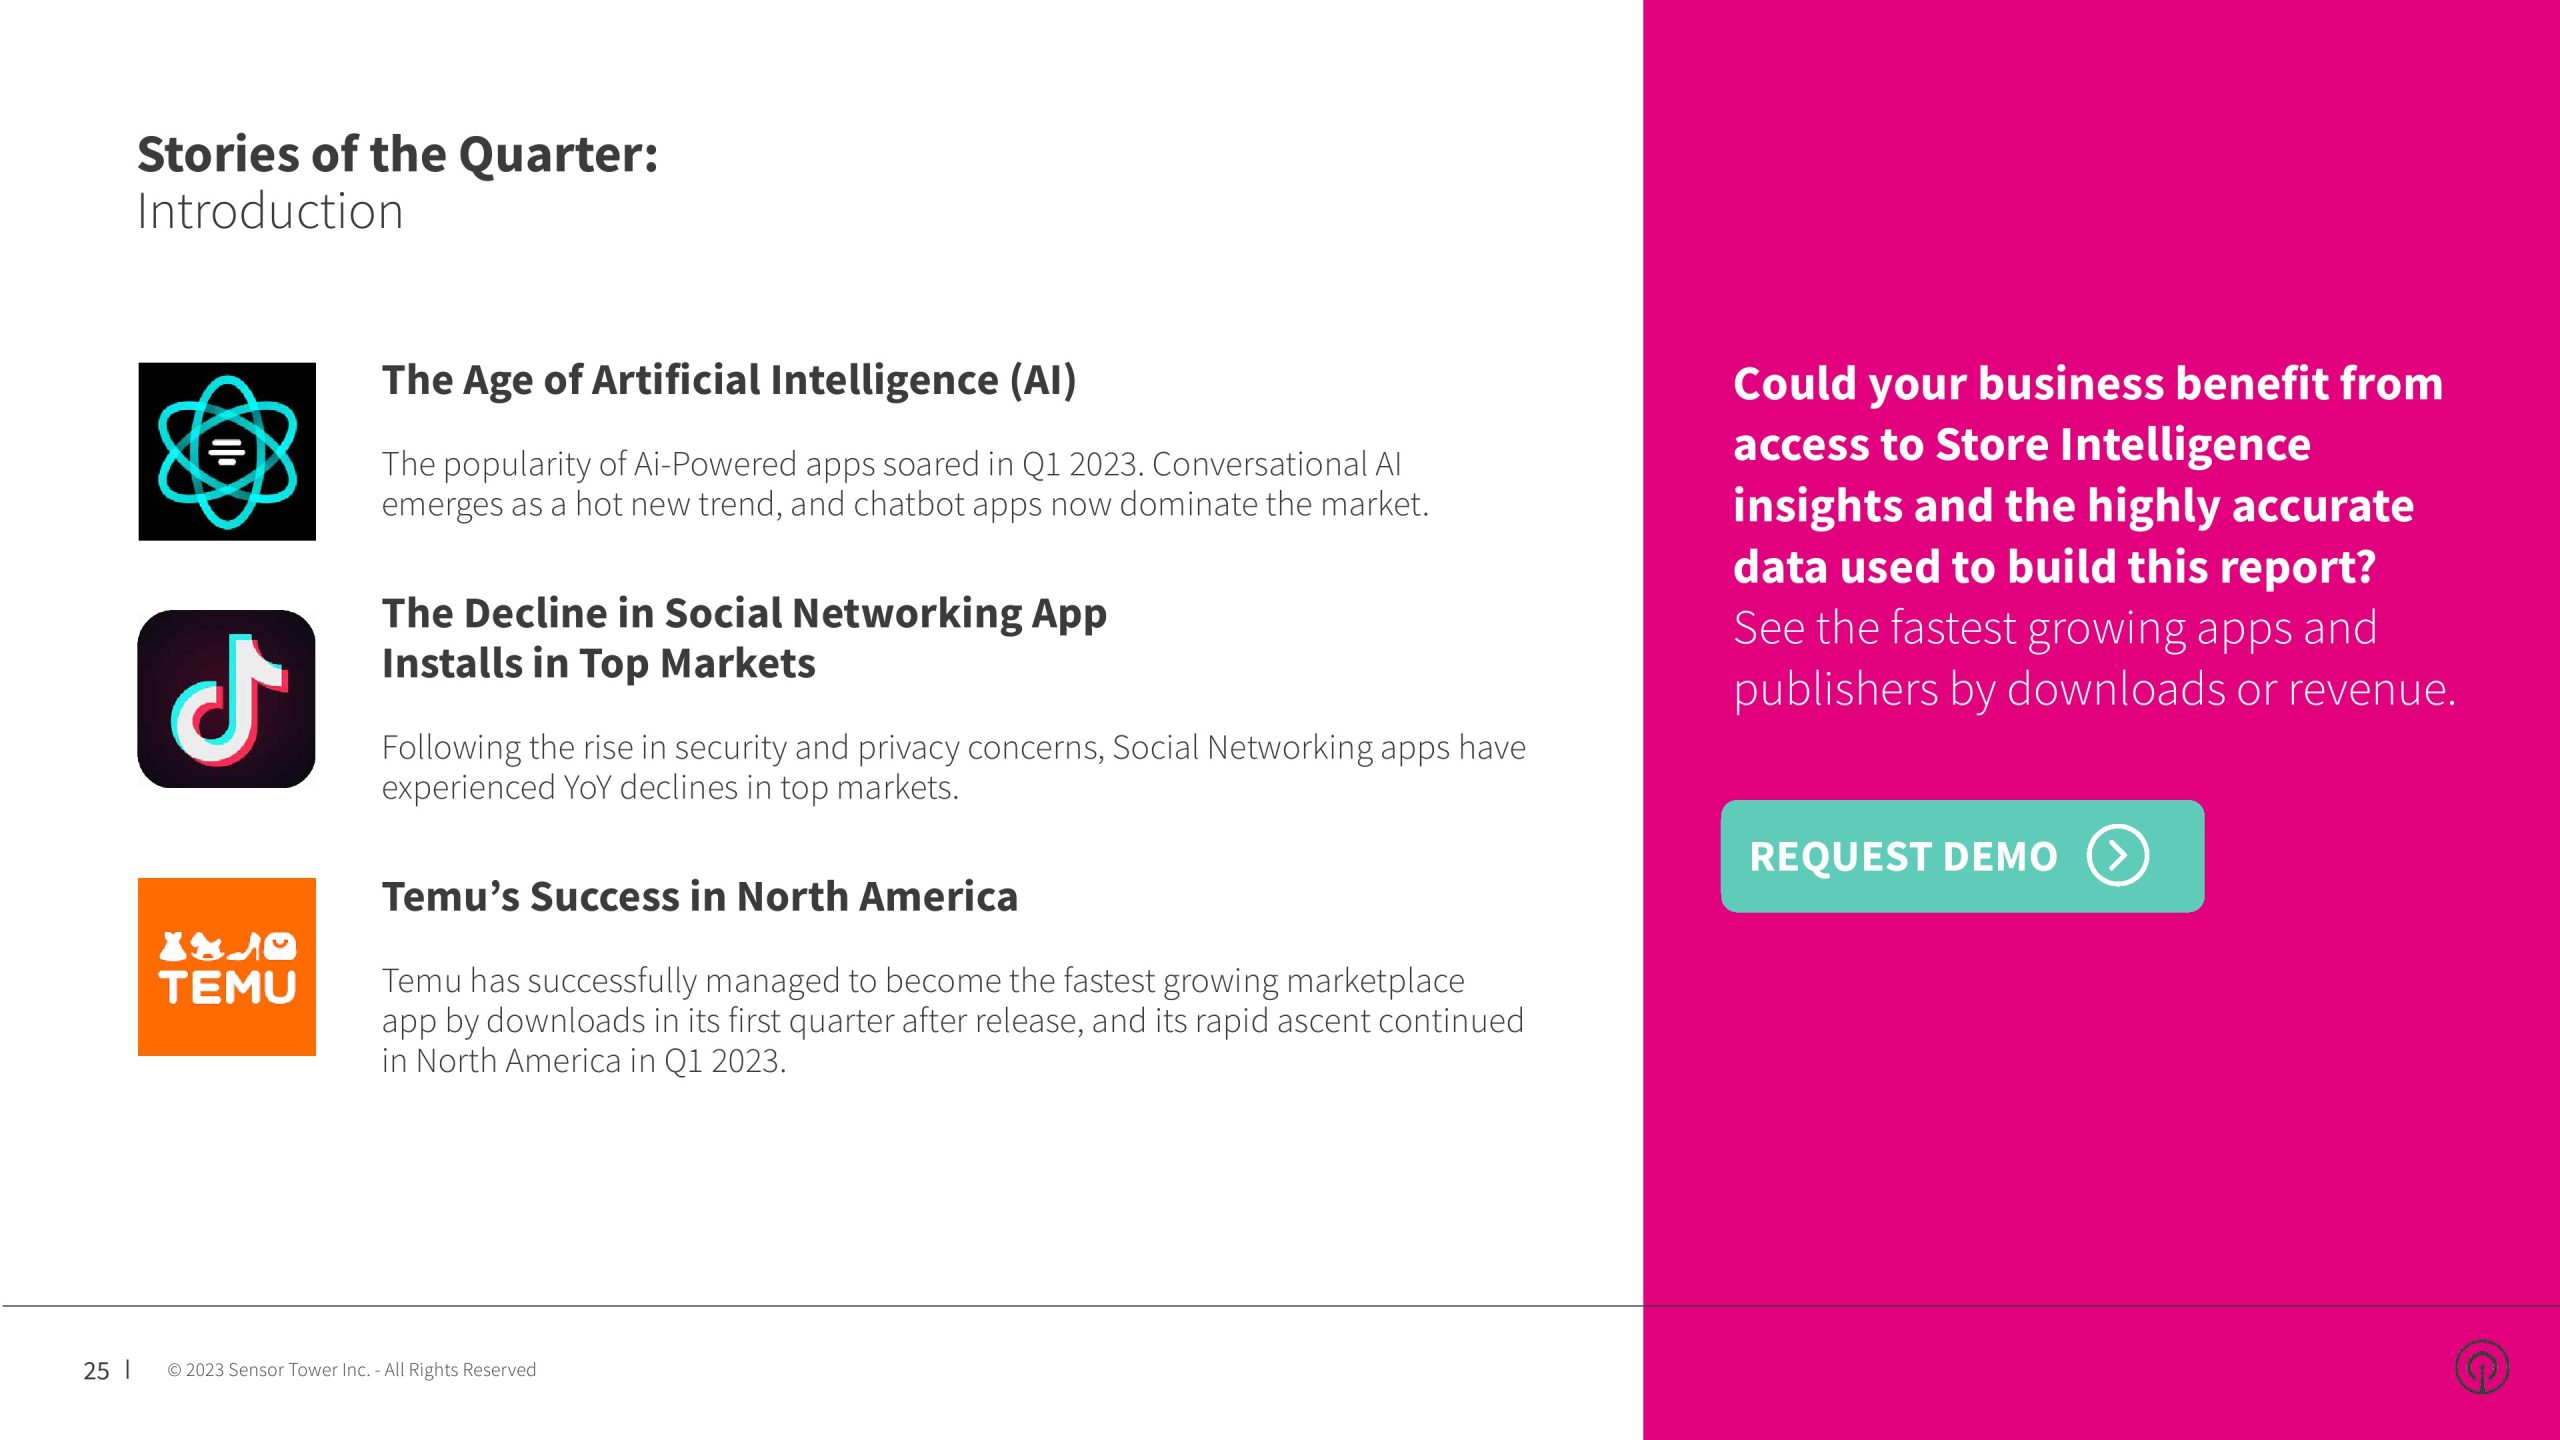Click the TikTok app icon

click(227, 699)
